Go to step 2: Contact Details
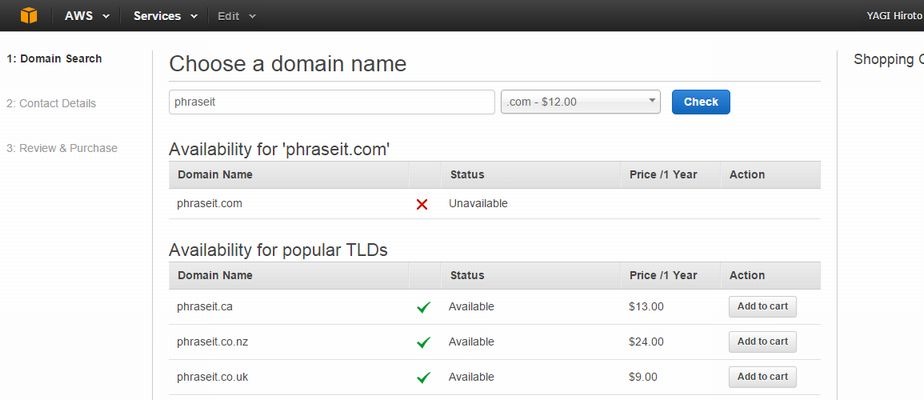This screenshot has width=924, height=400. click(x=51, y=103)
